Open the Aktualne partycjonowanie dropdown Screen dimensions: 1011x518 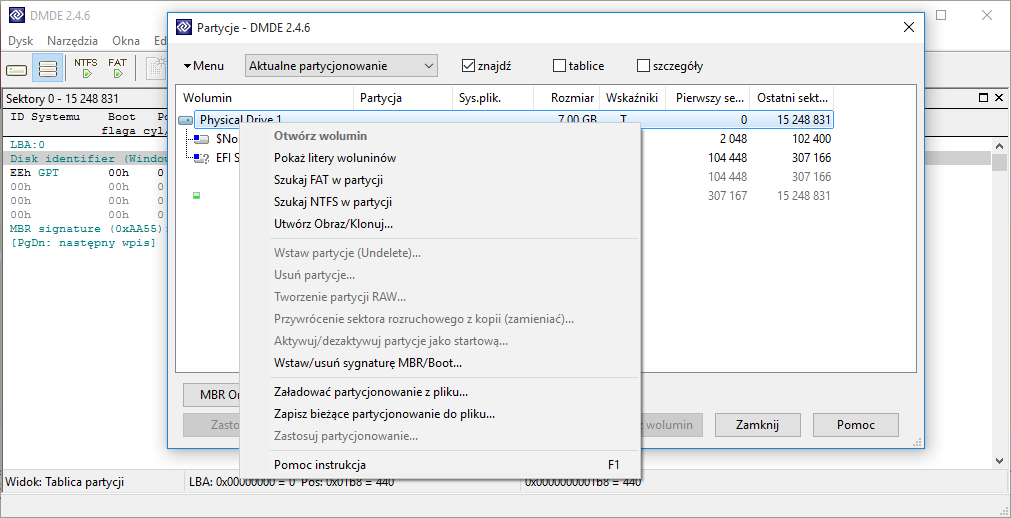coord(341,66)
